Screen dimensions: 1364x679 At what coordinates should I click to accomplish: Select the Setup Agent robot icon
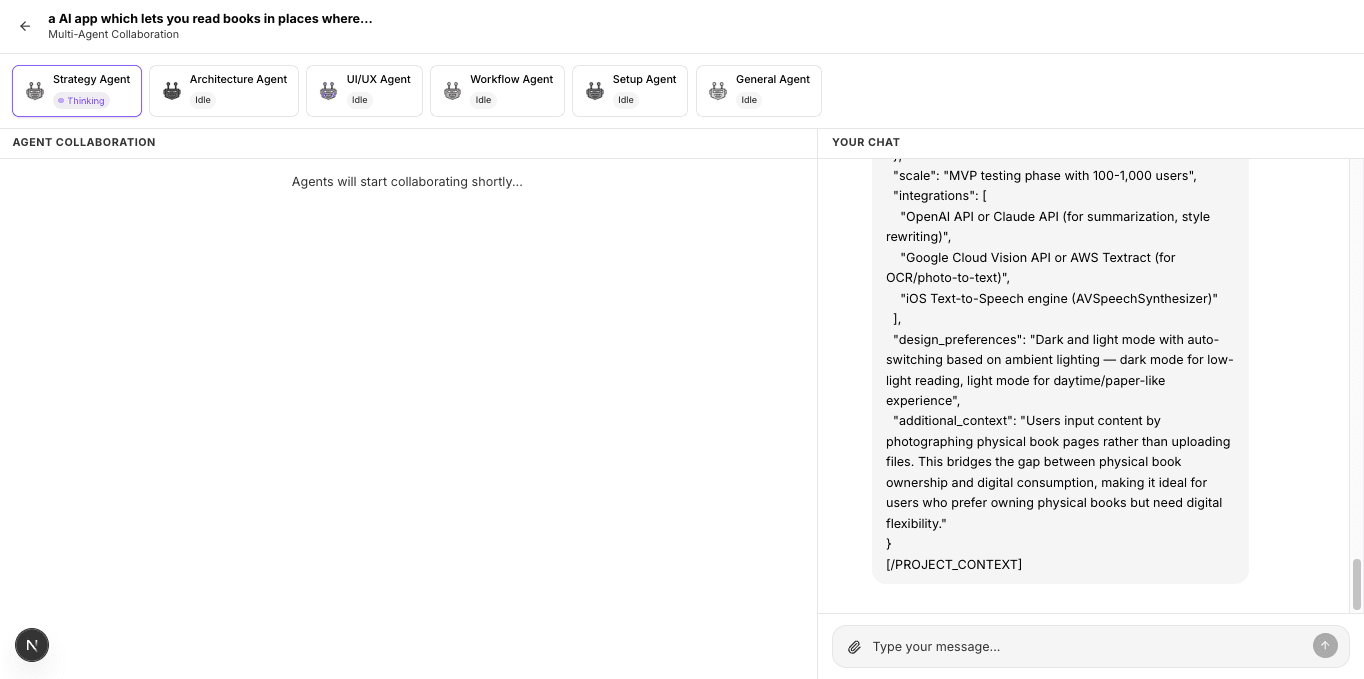pos(595,90)
